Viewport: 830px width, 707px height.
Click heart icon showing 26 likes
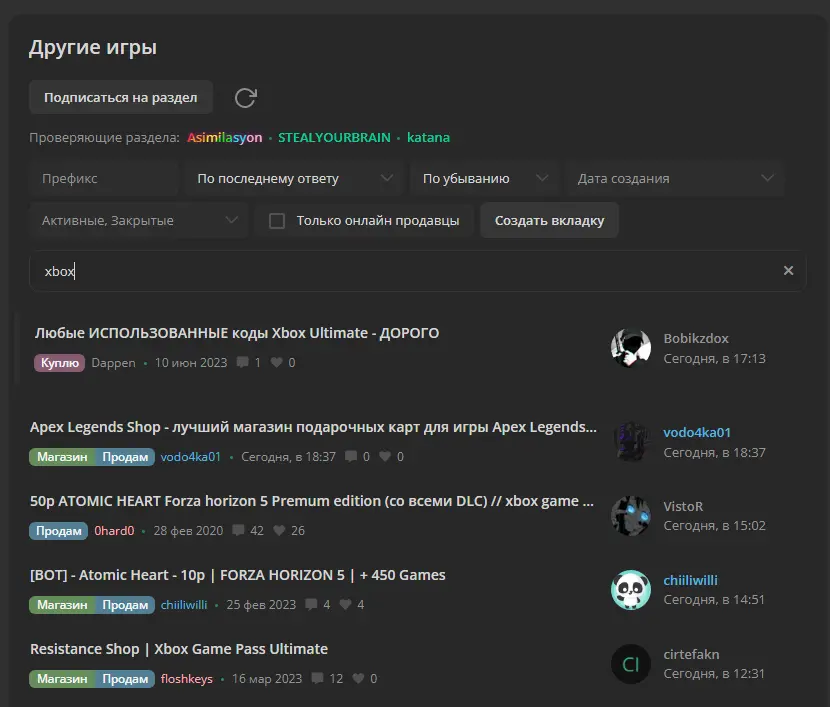[279, 530]
